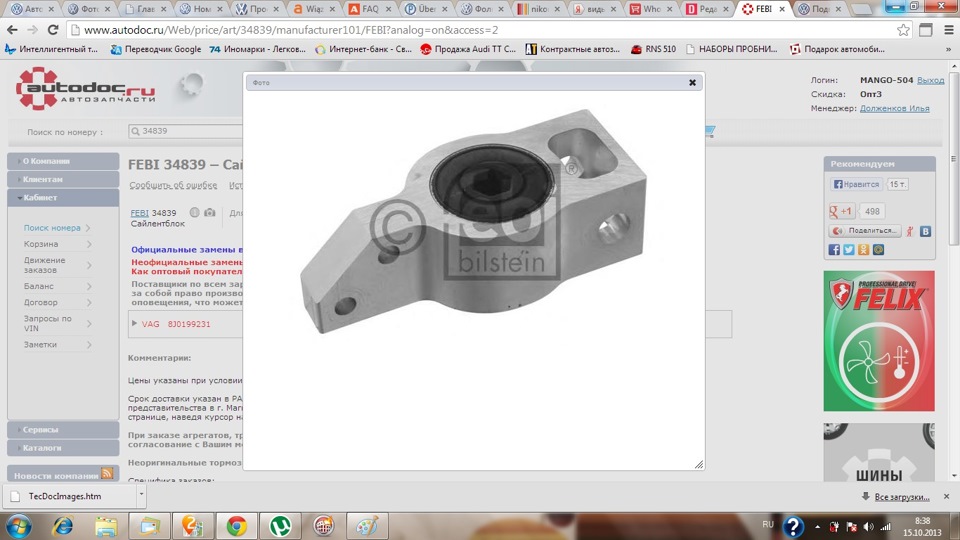This screenshot has height=540, width=960.
Task: Expand the Клиентам menu section
Action: pos(63,179)
